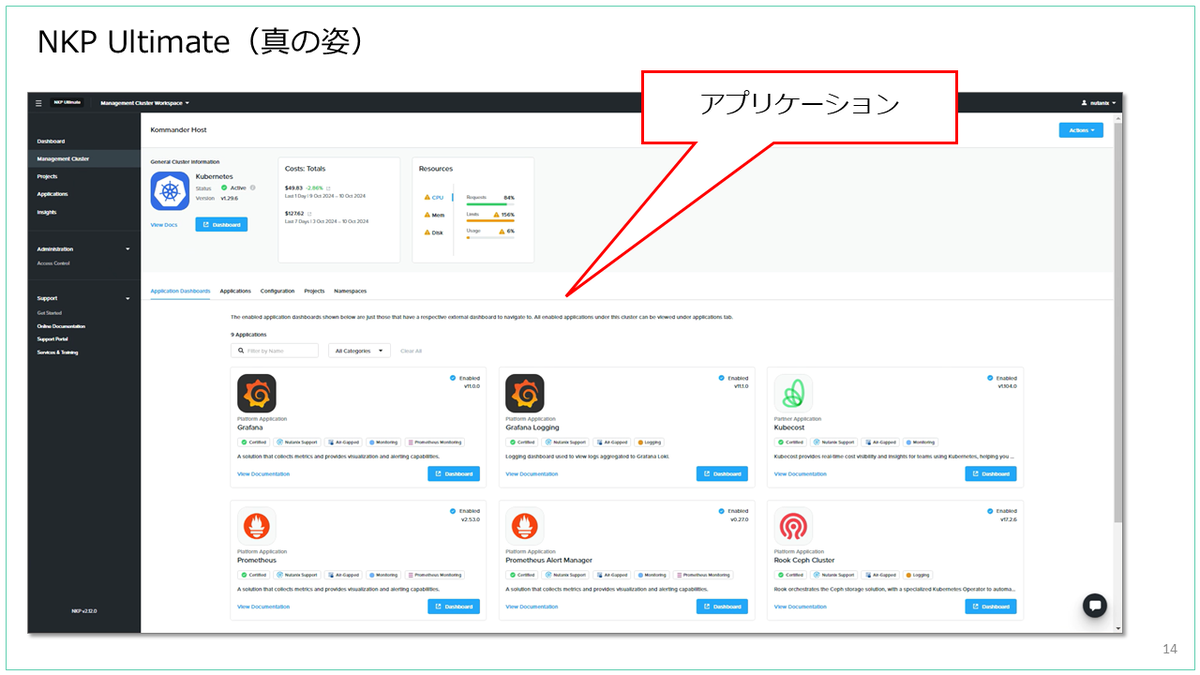Click the external link icon beside $49.83

tap(328, 187)
